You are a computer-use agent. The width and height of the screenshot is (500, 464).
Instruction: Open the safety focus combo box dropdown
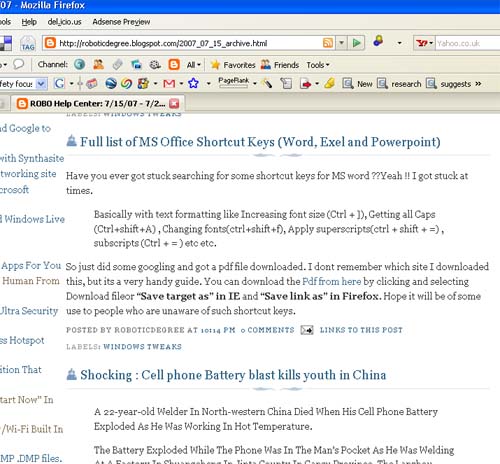[41, 83]
